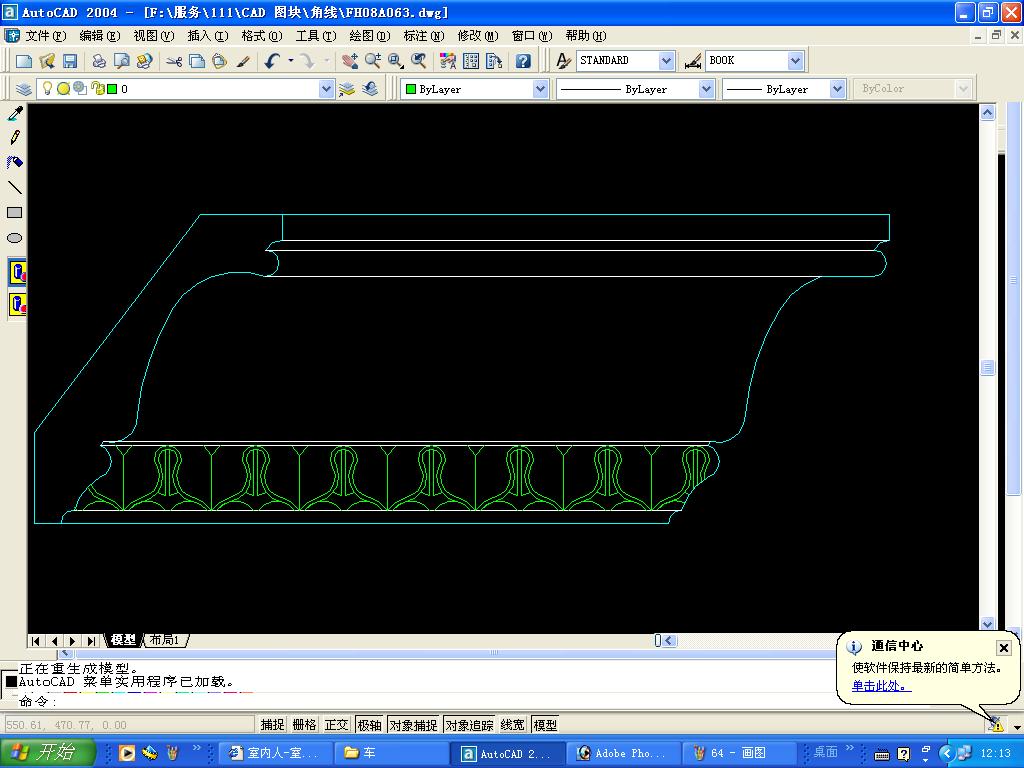Image resolution: width=1024 pixels, height=768 pixels.
Task: Expand the STANDARD text style dropdown
Action: (665, 61)
